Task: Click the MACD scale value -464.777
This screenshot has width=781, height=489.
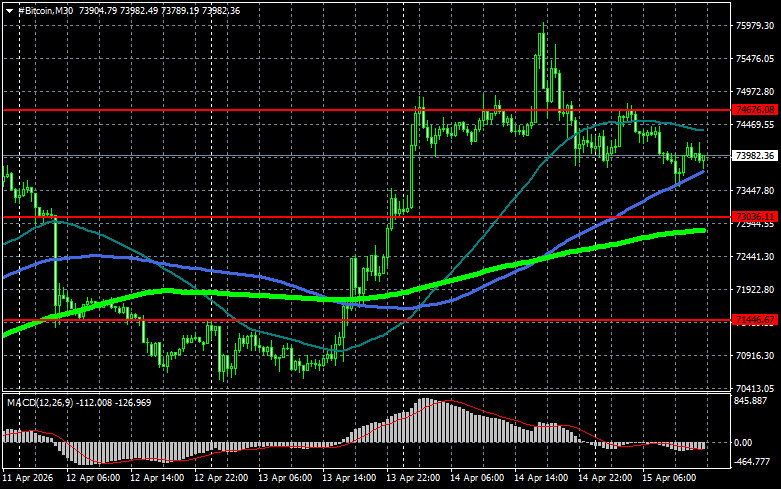Action: click(x=752, y=462)
